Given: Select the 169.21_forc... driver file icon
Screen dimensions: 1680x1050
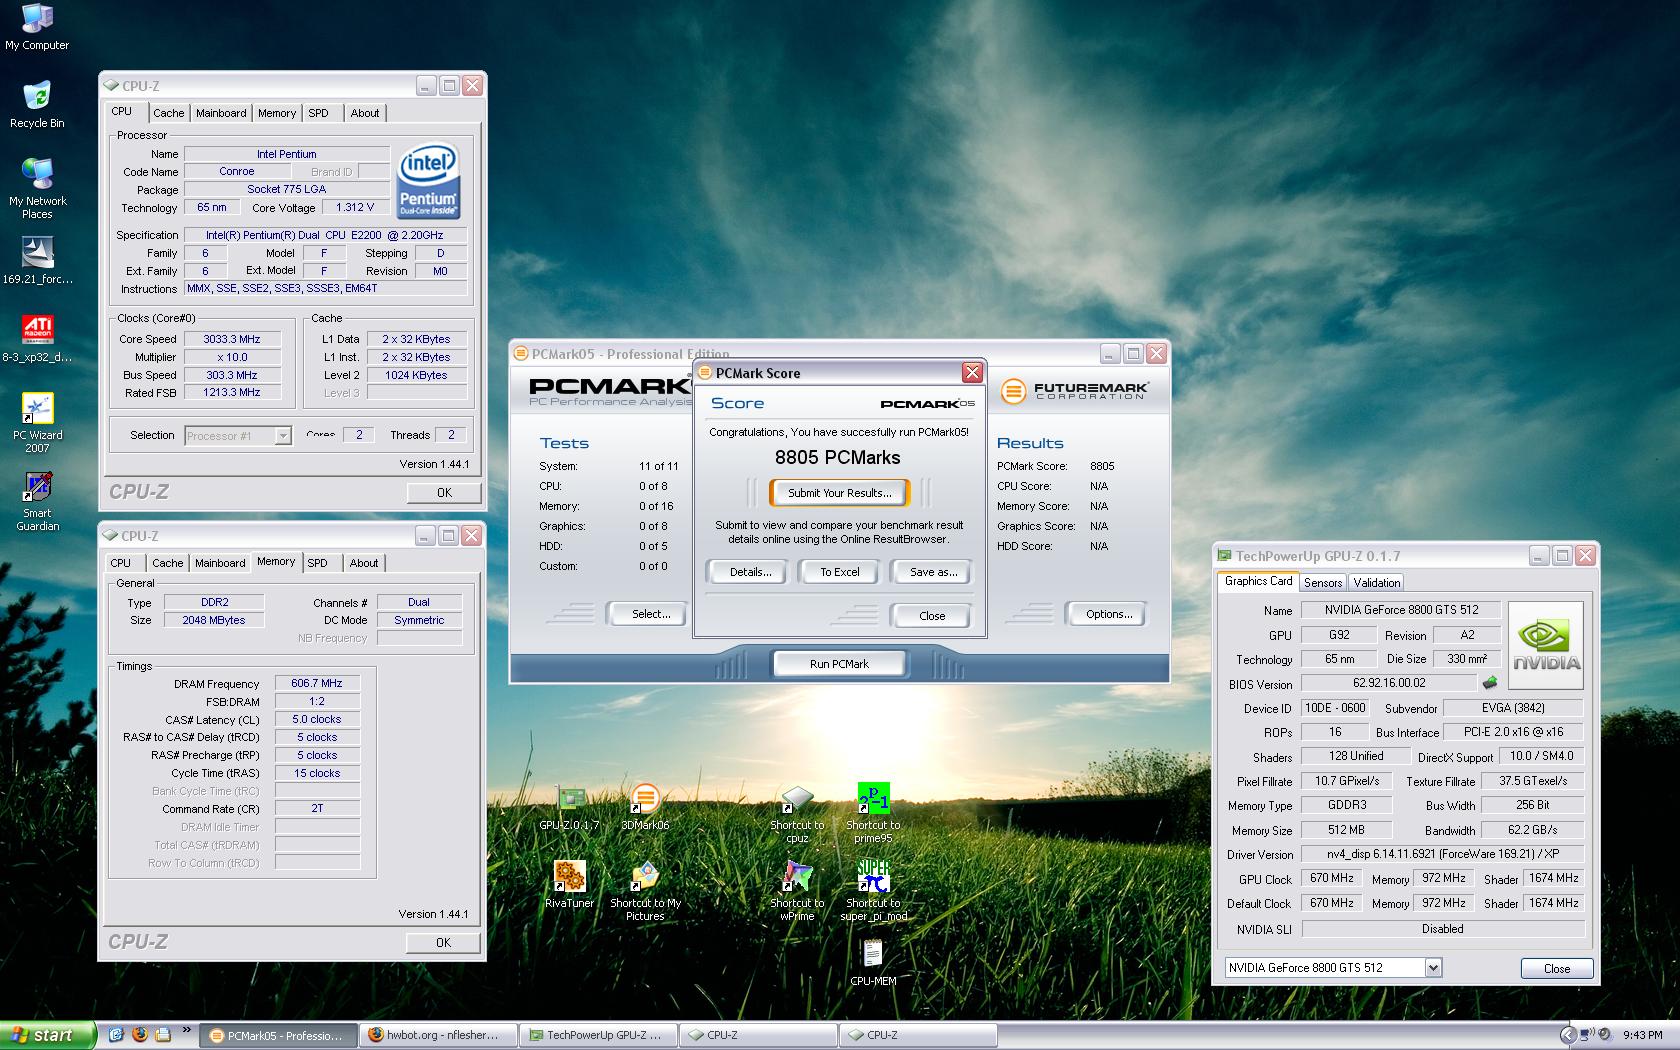Looking at the screenshot, I should 37,260.
